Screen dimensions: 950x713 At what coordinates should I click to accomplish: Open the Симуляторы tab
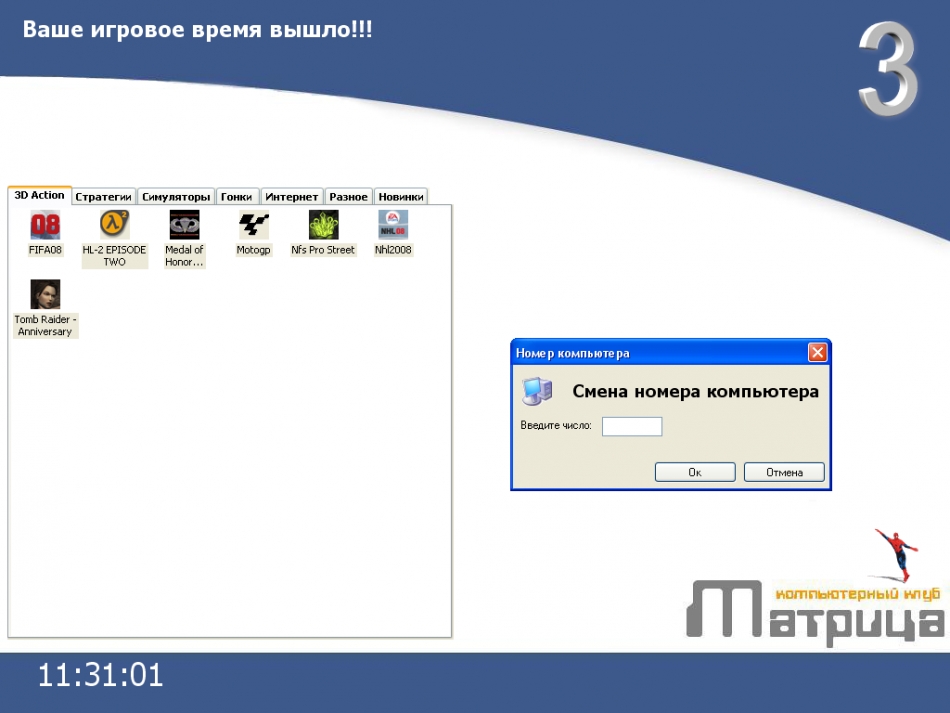pos(176,197)
